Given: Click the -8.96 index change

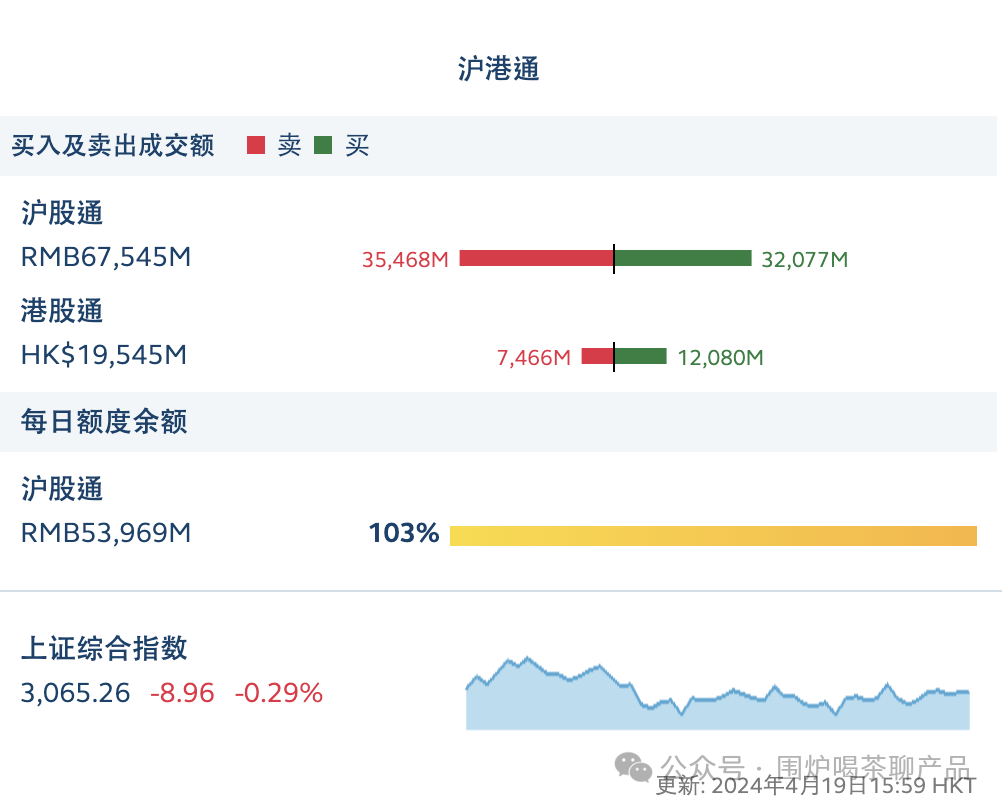Looking at the screenshot, I should point(182,693).
